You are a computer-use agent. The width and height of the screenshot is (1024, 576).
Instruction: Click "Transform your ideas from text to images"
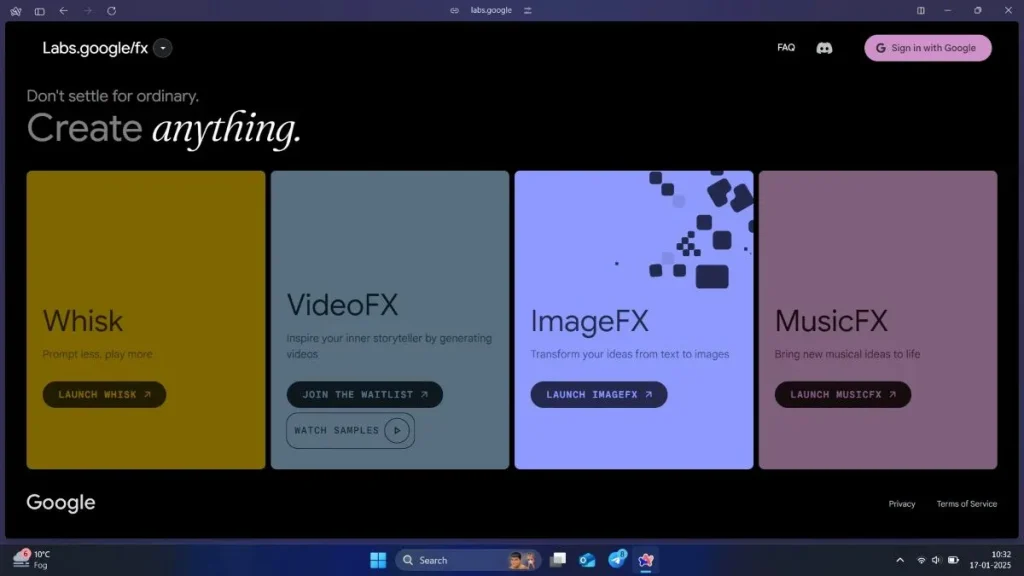[630, 354]
